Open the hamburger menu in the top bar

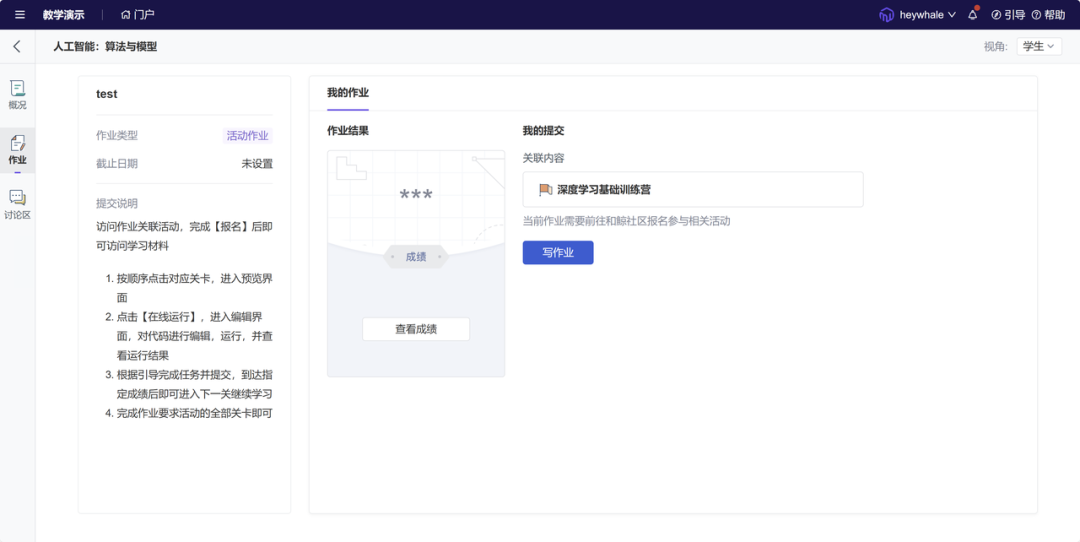coord(19,14)
